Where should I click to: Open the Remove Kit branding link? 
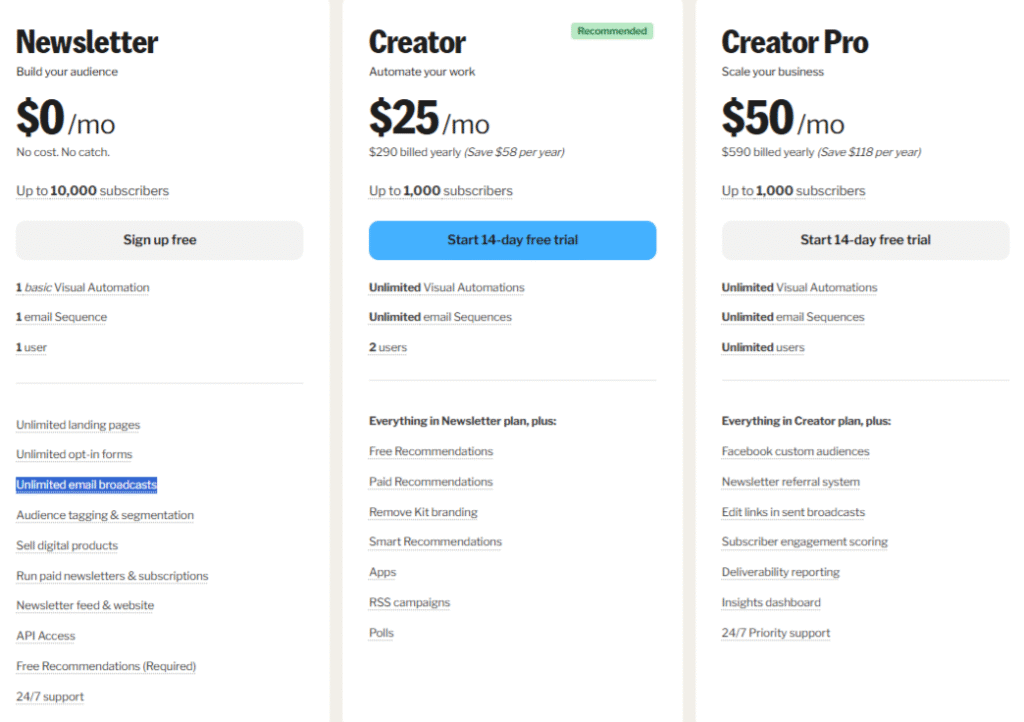[423, 512]
